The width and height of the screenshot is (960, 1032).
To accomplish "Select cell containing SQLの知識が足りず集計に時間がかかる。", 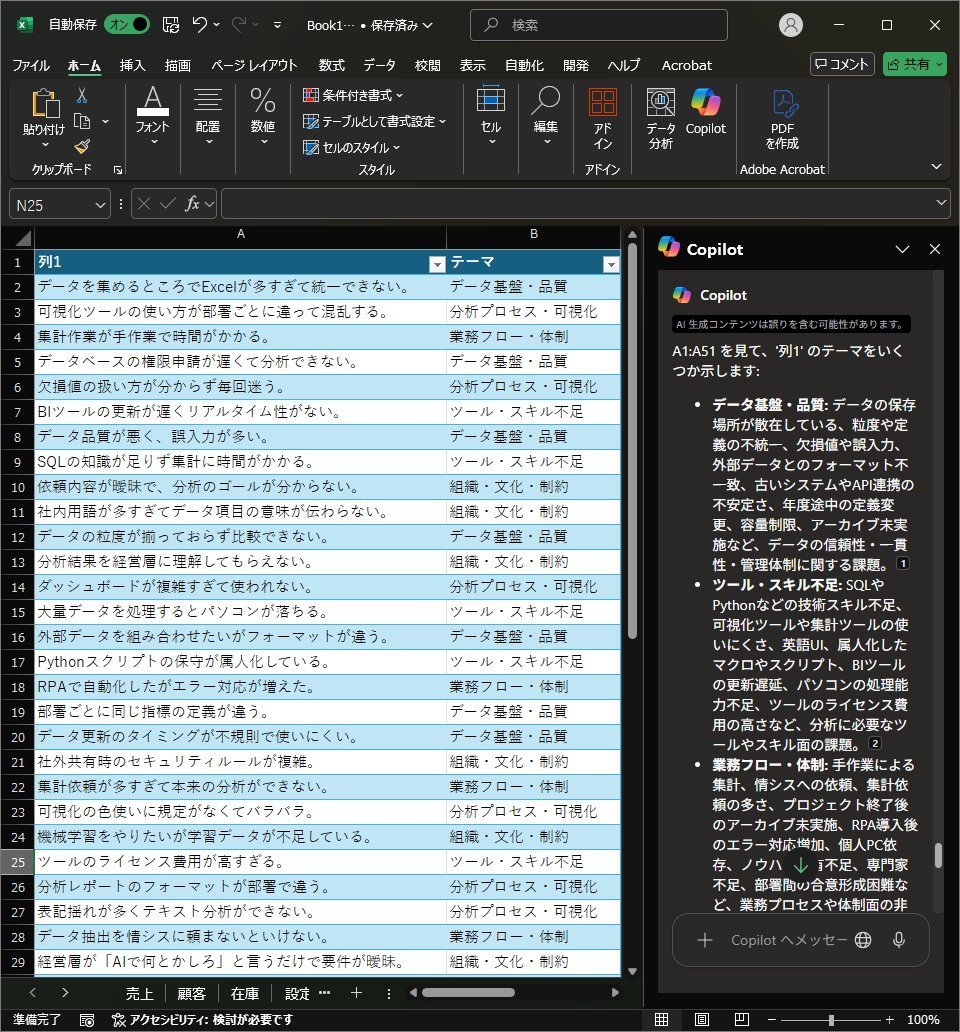I will (240, 461).
